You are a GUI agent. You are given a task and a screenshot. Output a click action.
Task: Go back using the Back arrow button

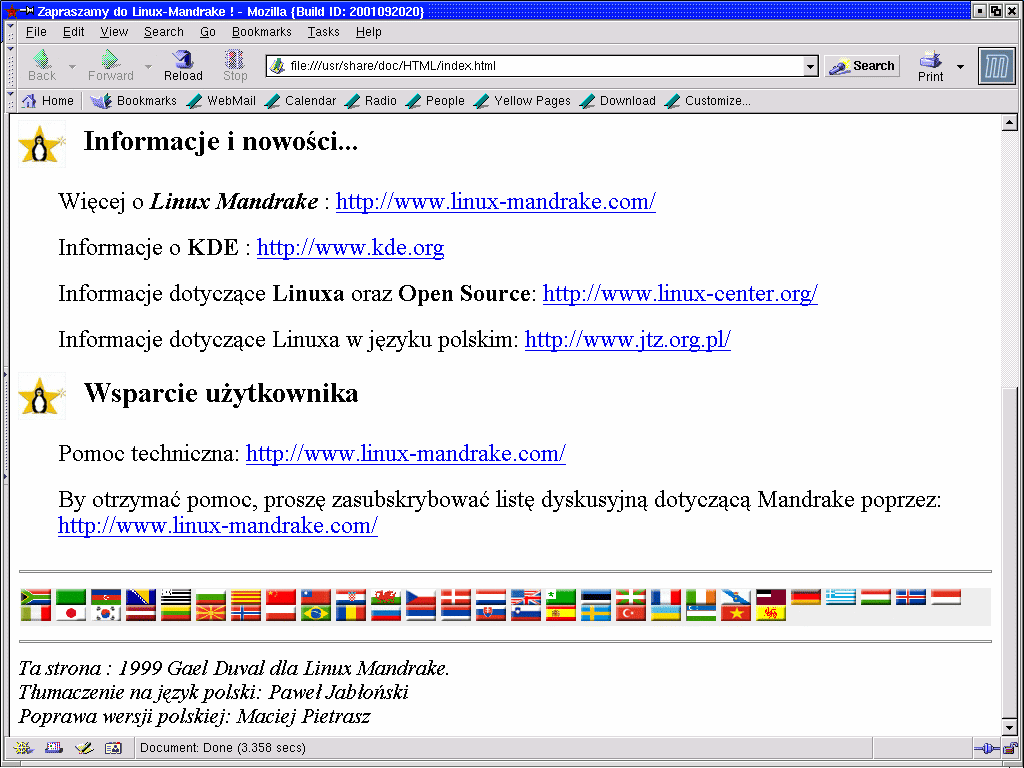coord(42,65)
